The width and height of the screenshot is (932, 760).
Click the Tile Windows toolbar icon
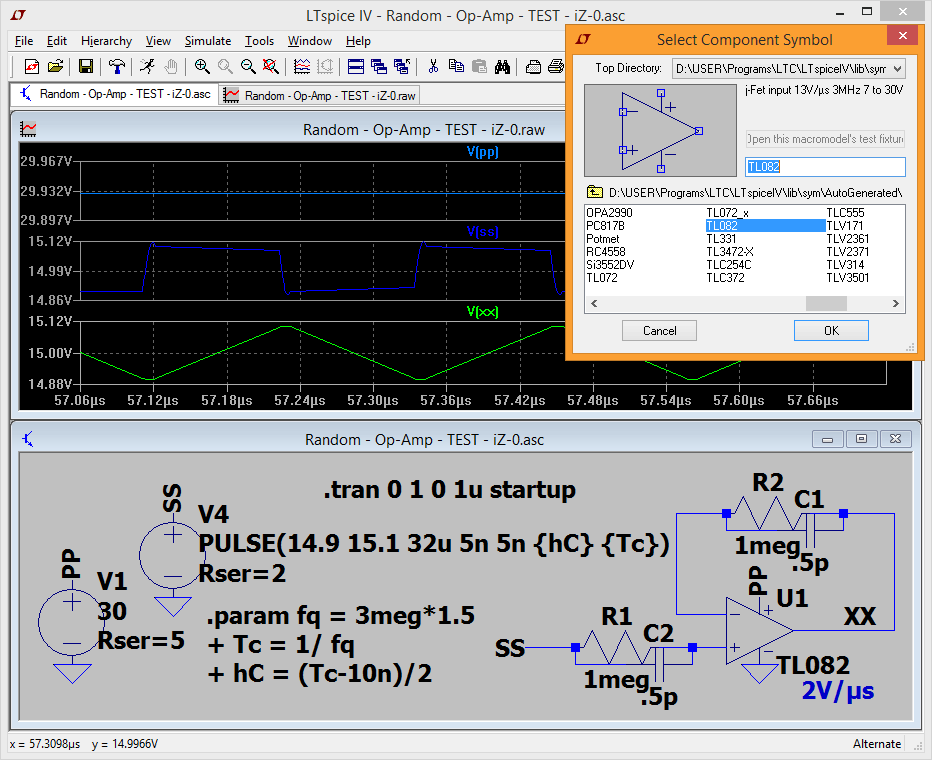tap(355, 67)
